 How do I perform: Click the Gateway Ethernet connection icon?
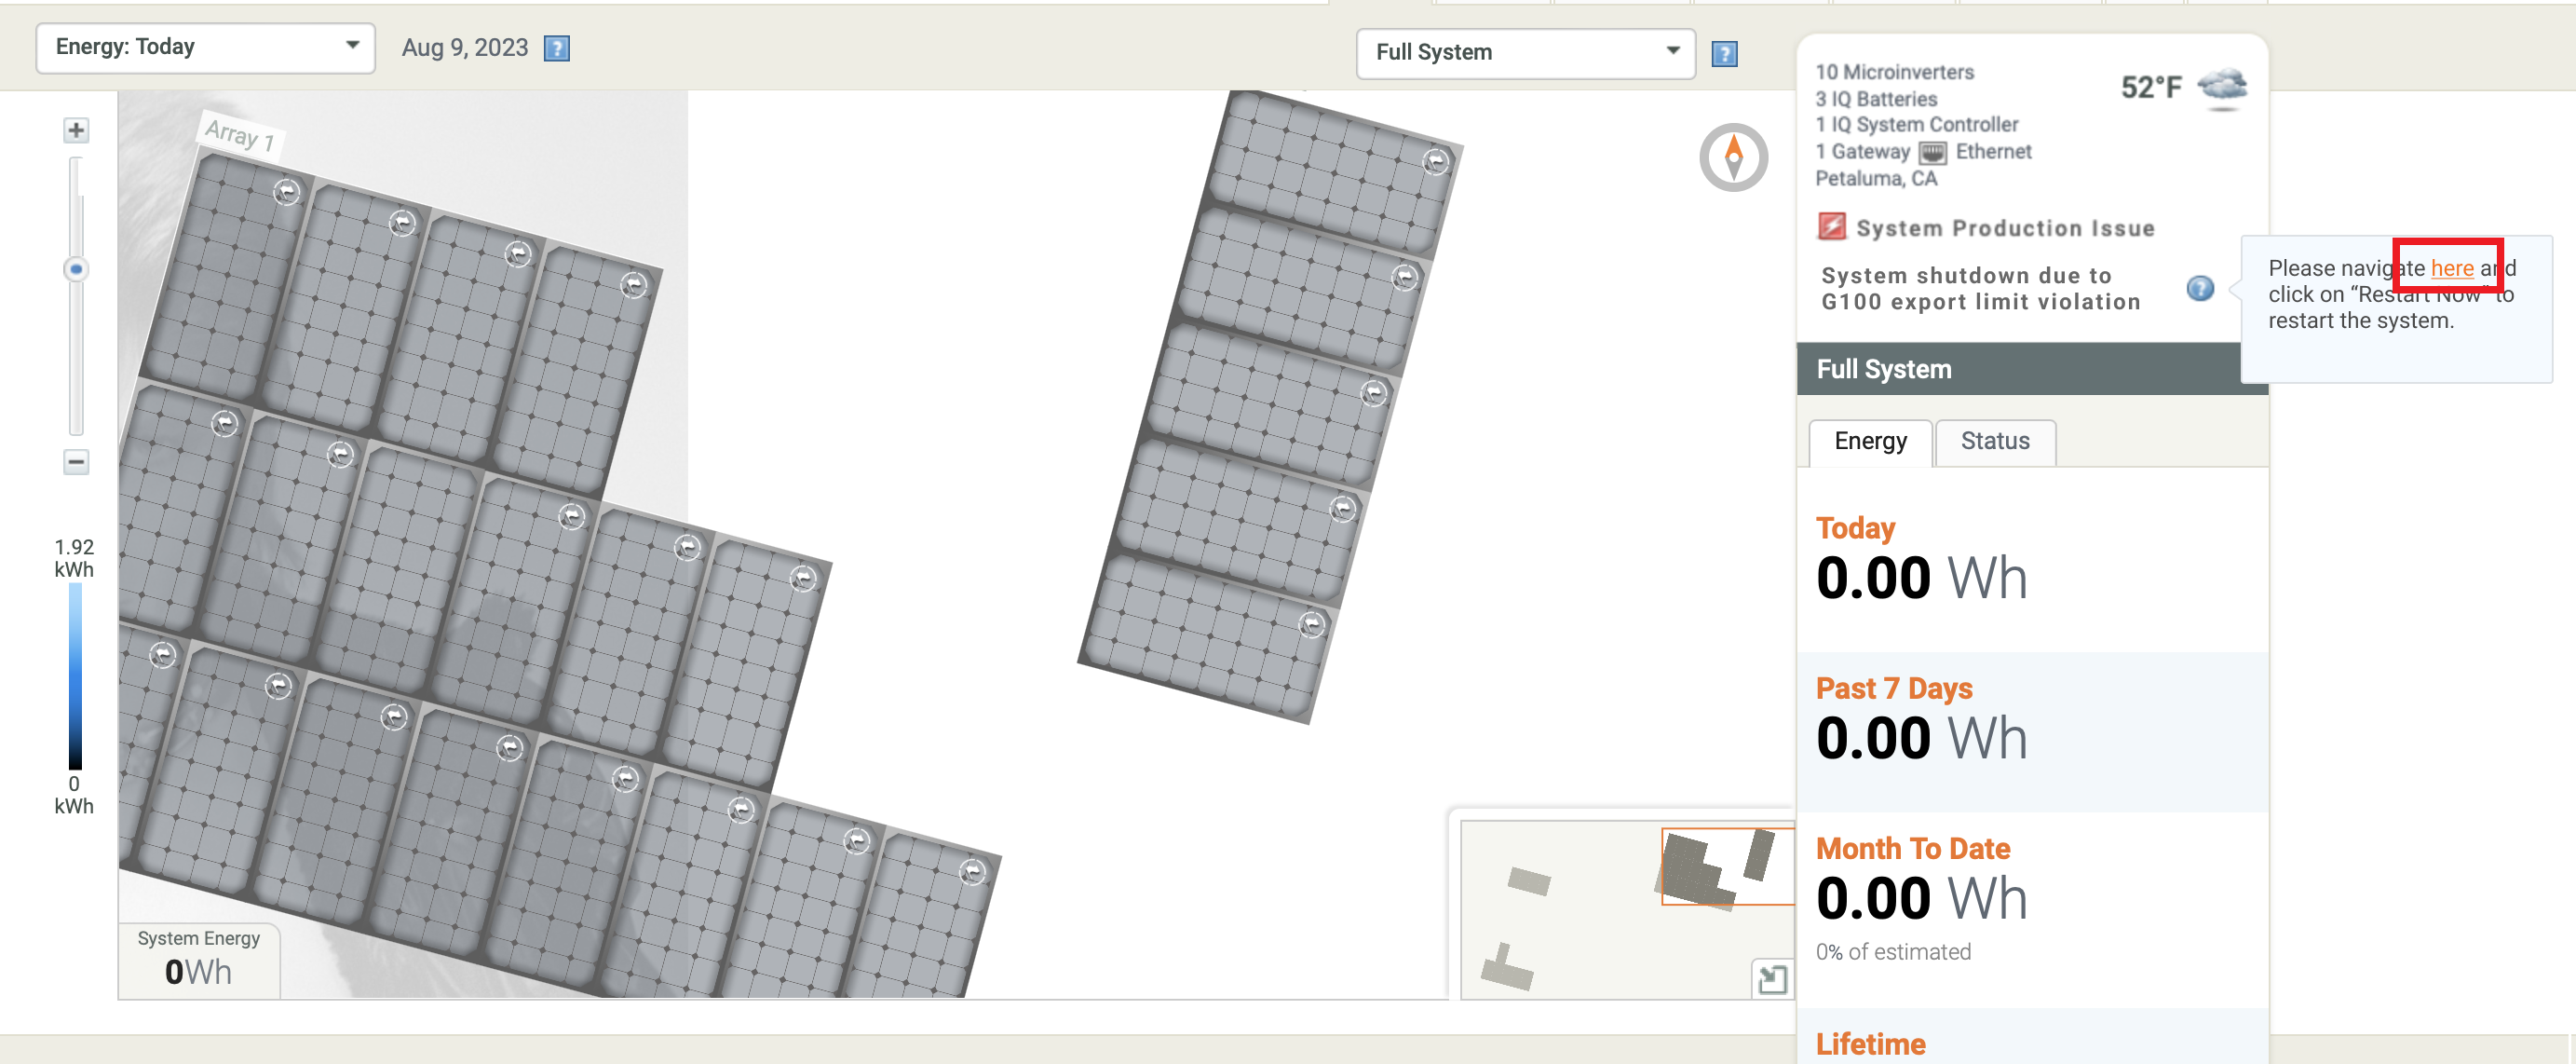(1933, 152)
